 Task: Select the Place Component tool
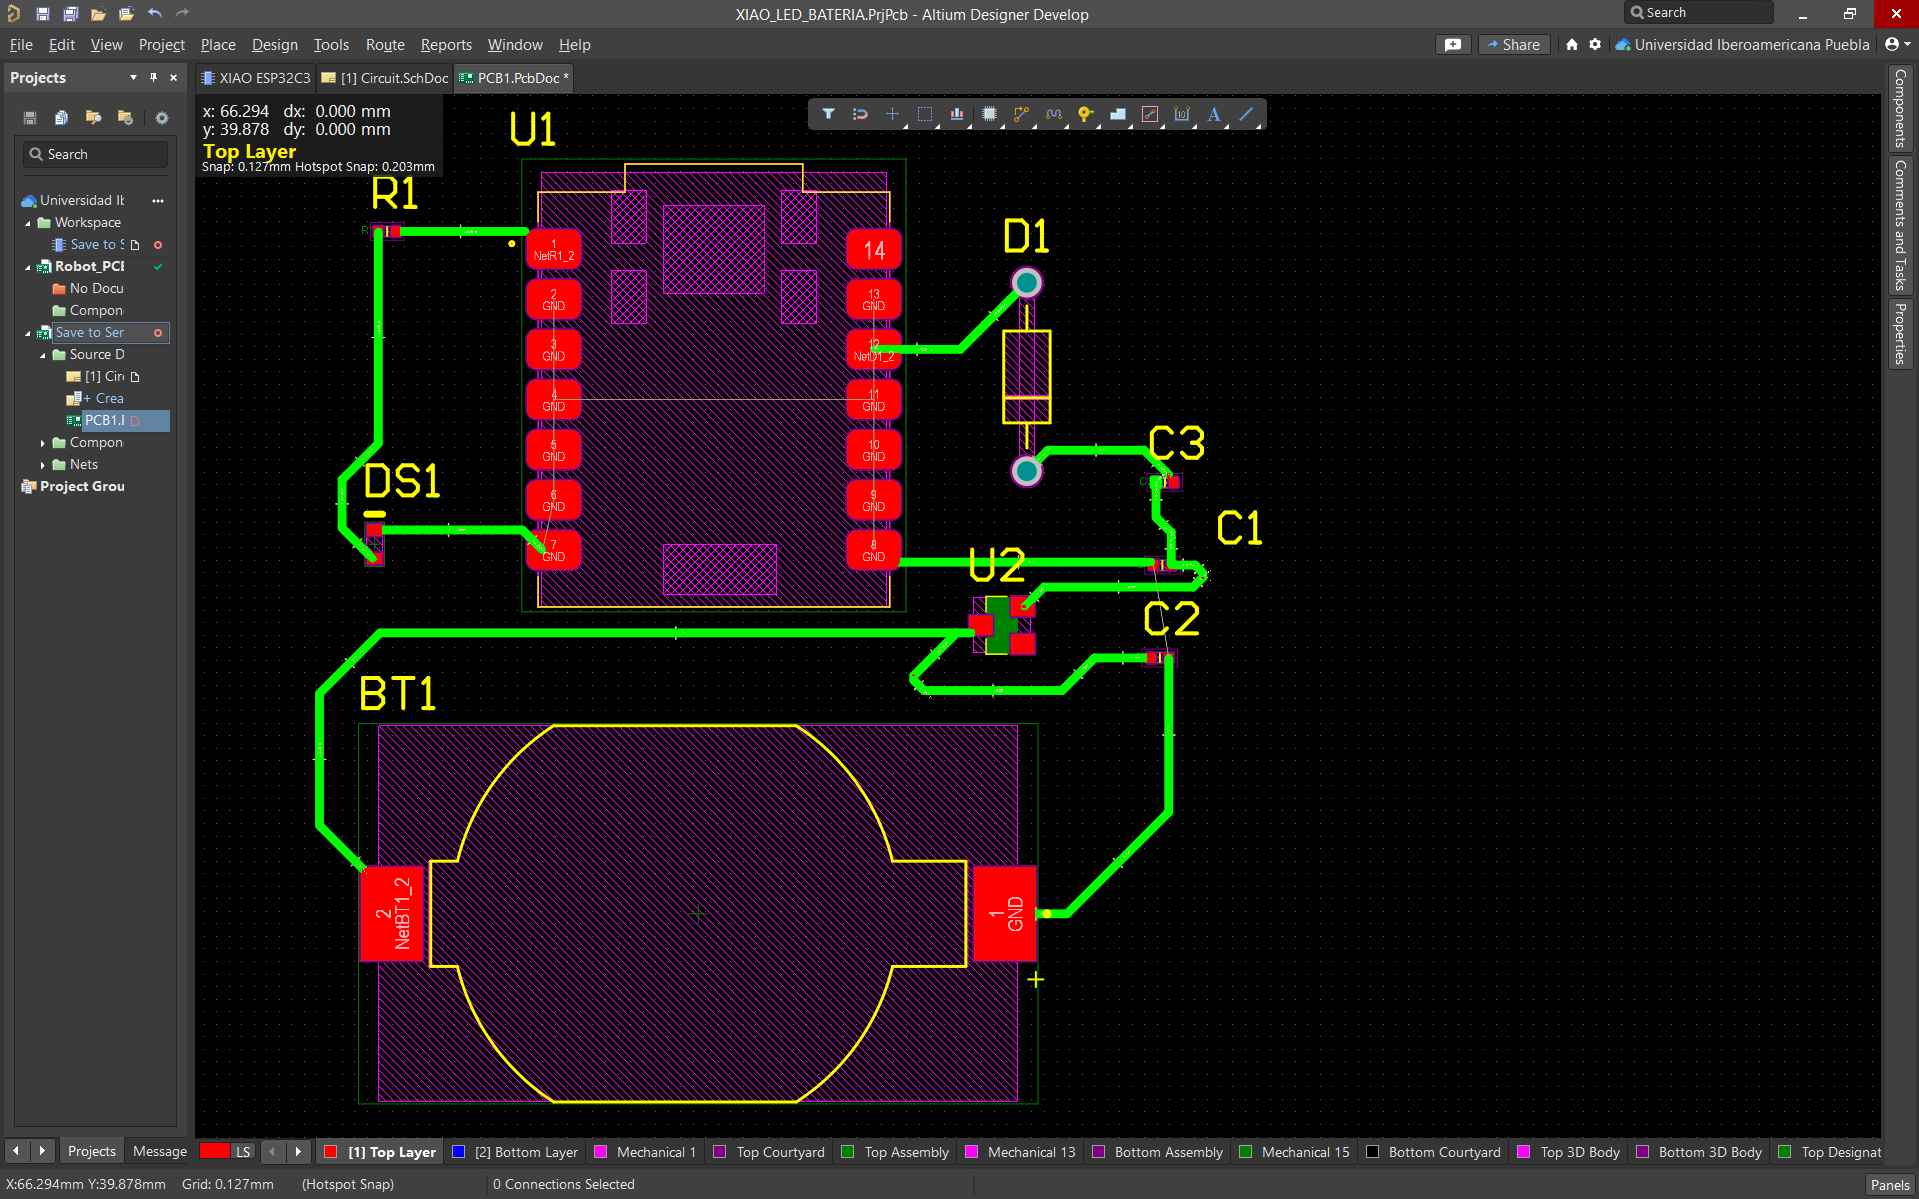pos(990,114)
